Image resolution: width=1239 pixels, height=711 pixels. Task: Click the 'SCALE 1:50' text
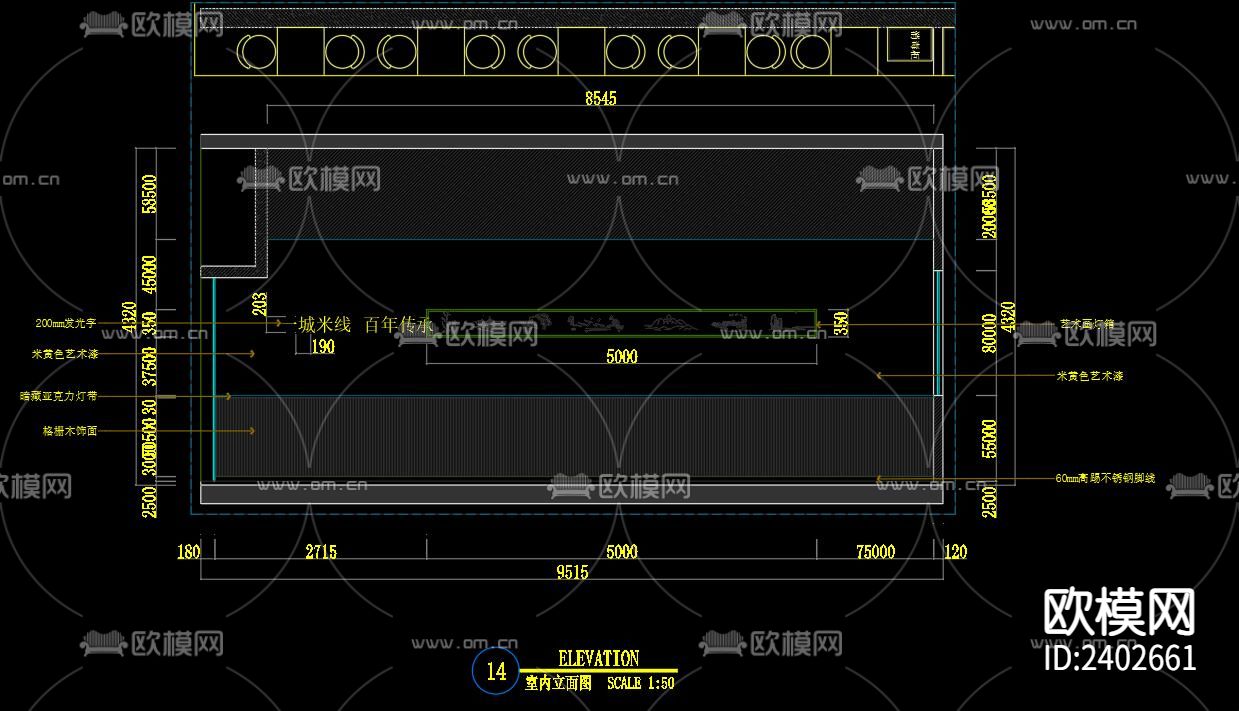click(x=641, y=684)
